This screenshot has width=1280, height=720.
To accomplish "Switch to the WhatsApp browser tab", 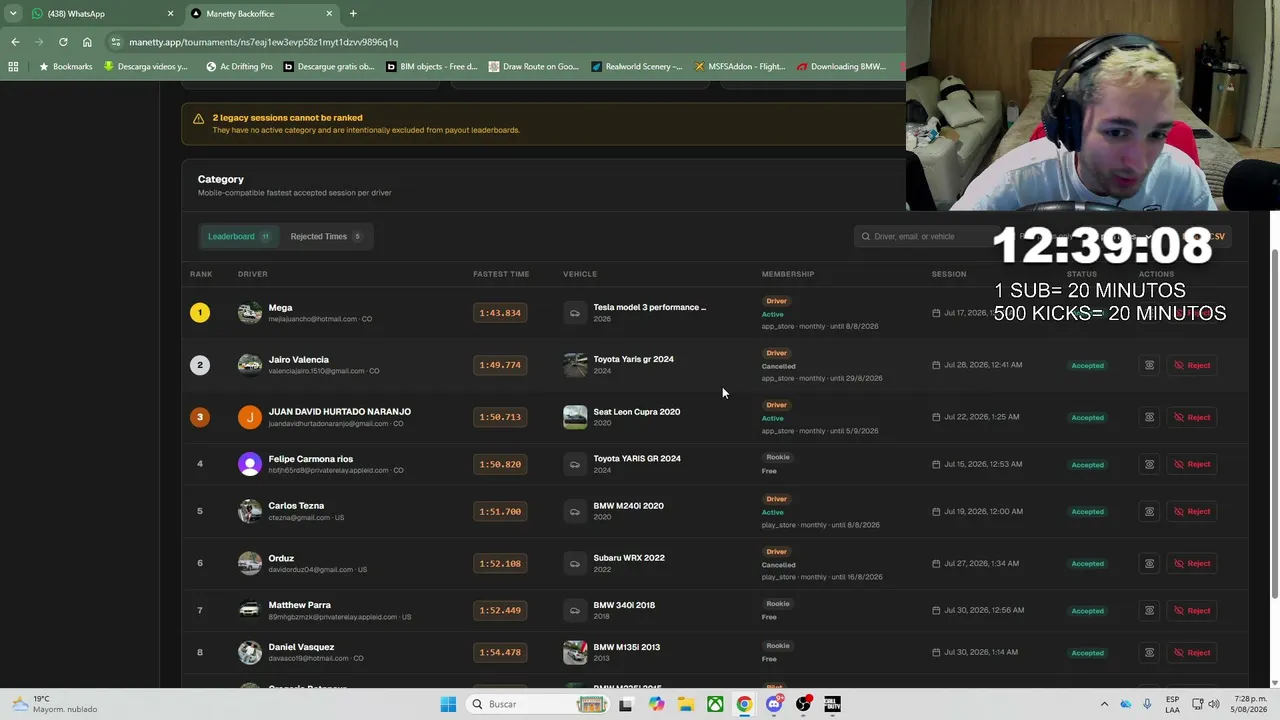I will (x=100, y=14).
